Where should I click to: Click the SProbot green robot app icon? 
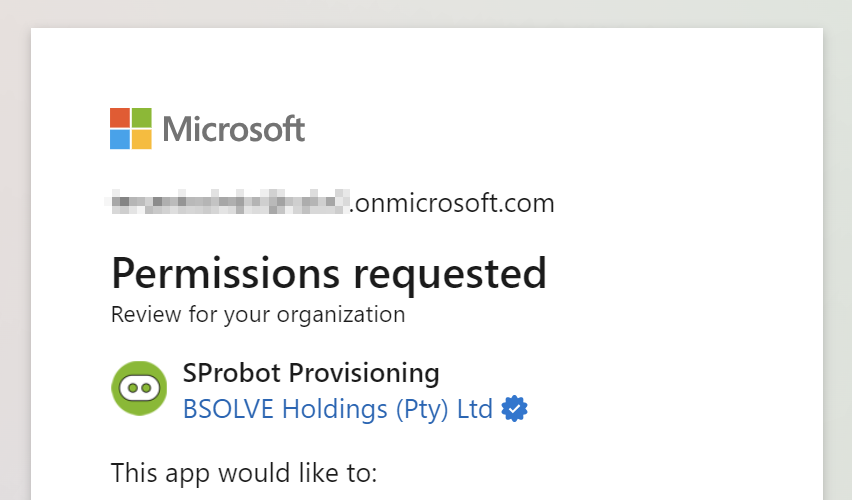click(x=139, y=388)
